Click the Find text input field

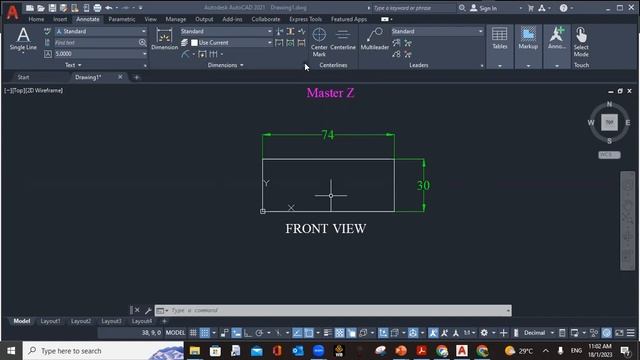[x=96, y=42]
